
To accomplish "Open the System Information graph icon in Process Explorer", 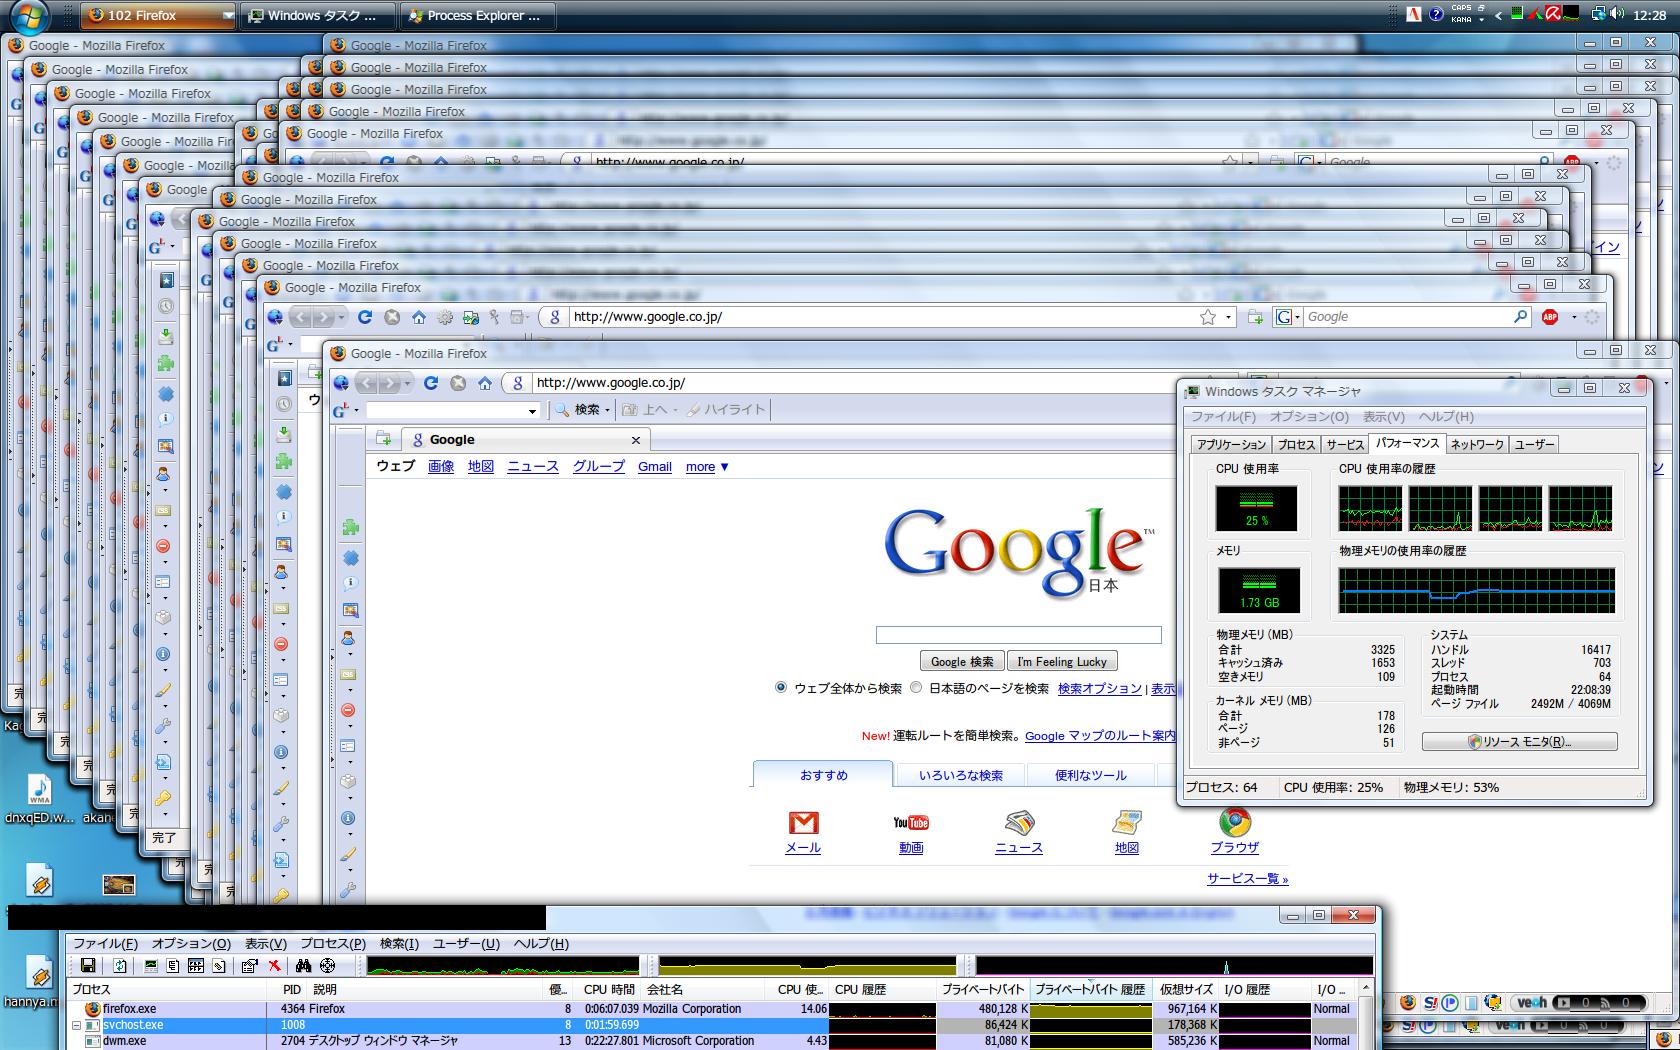I will click(151, 965).
